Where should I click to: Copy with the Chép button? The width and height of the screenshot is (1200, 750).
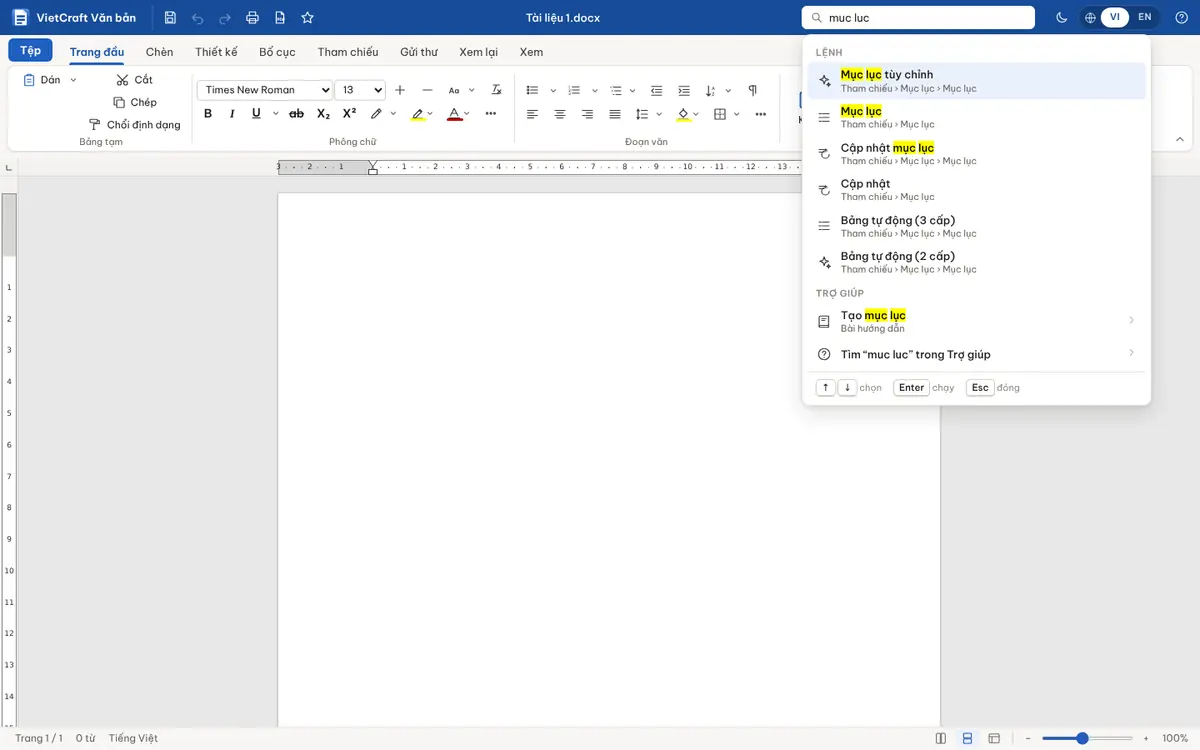[x=135, y=102]
